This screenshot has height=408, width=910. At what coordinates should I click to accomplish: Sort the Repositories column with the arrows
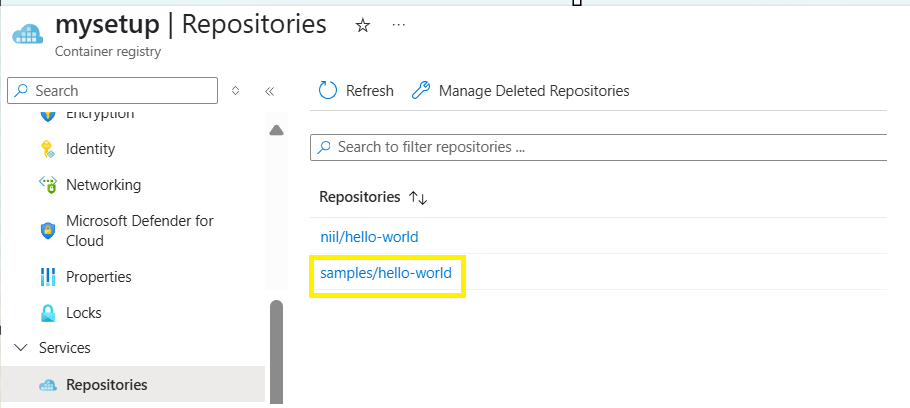418,197
